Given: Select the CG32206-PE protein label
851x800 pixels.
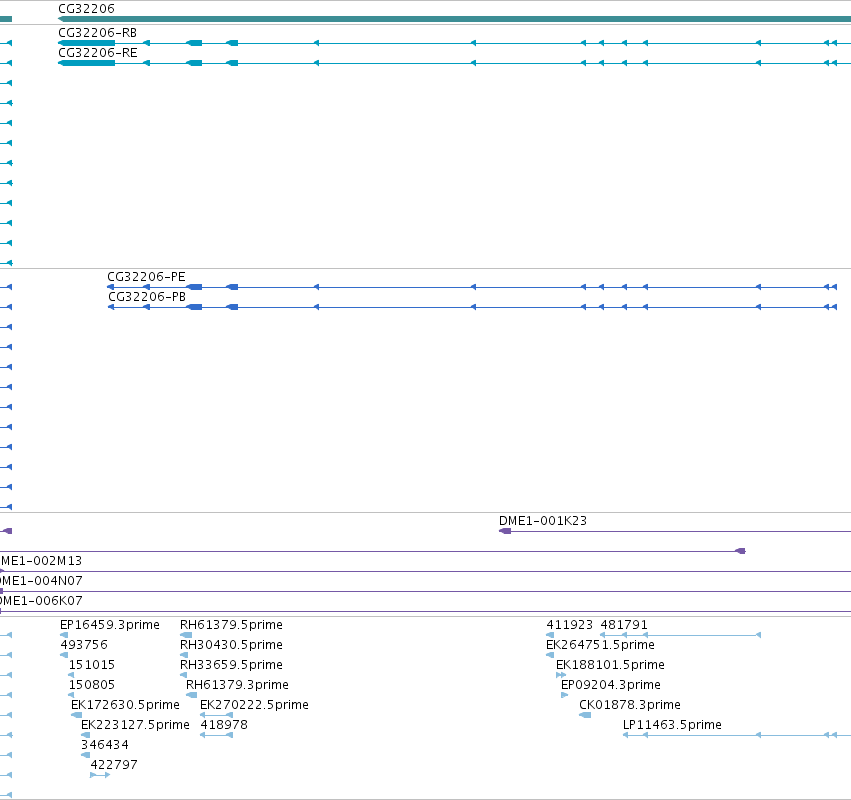Looking at the screenshot, I should (146, 277).
